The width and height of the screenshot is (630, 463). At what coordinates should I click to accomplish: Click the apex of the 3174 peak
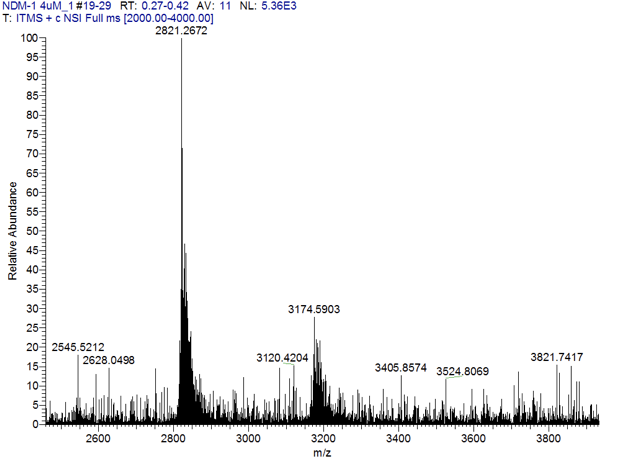coord(315,318)
